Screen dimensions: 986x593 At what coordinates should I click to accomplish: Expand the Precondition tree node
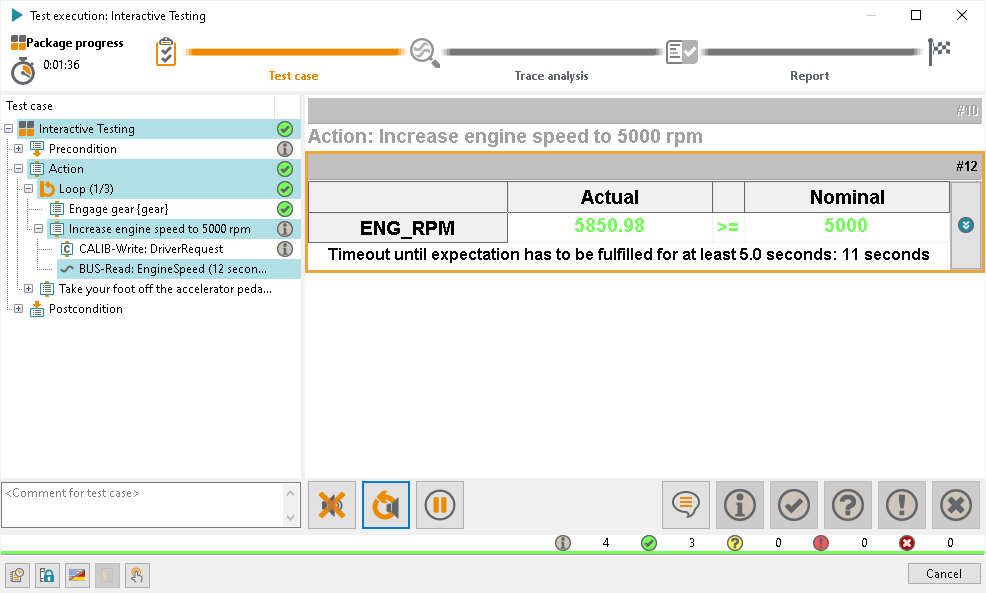(18, 149)
